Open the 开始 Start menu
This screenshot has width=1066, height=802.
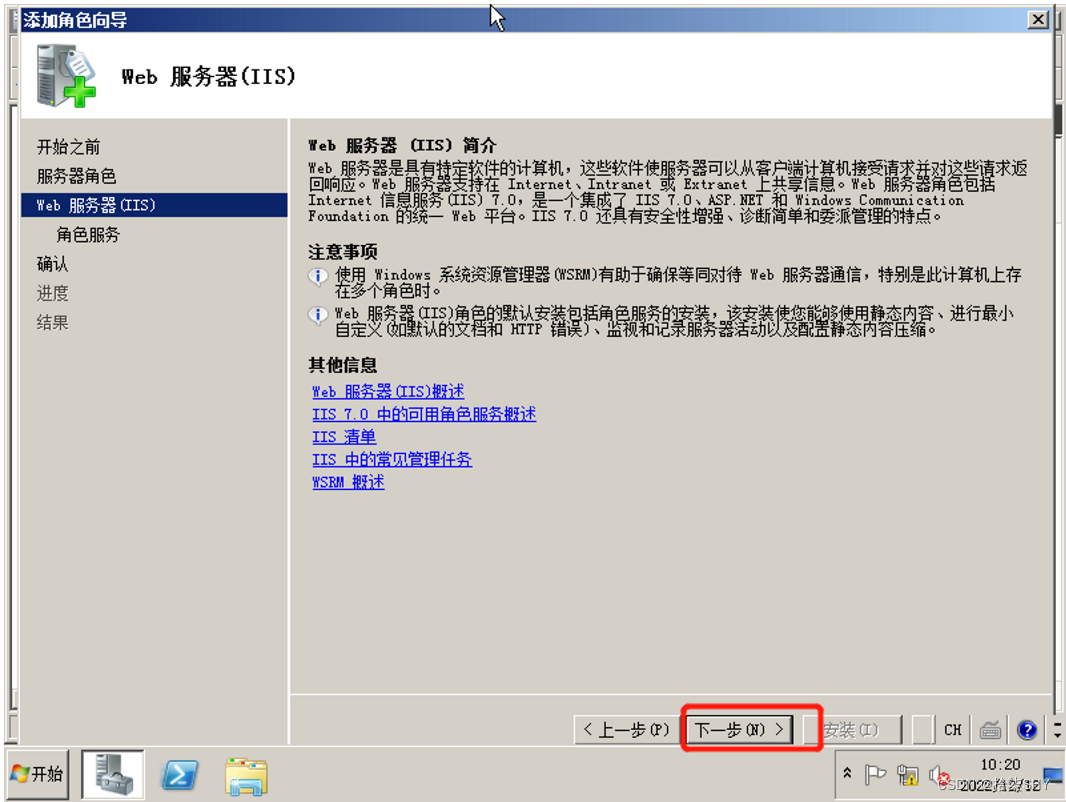(37, 773)
